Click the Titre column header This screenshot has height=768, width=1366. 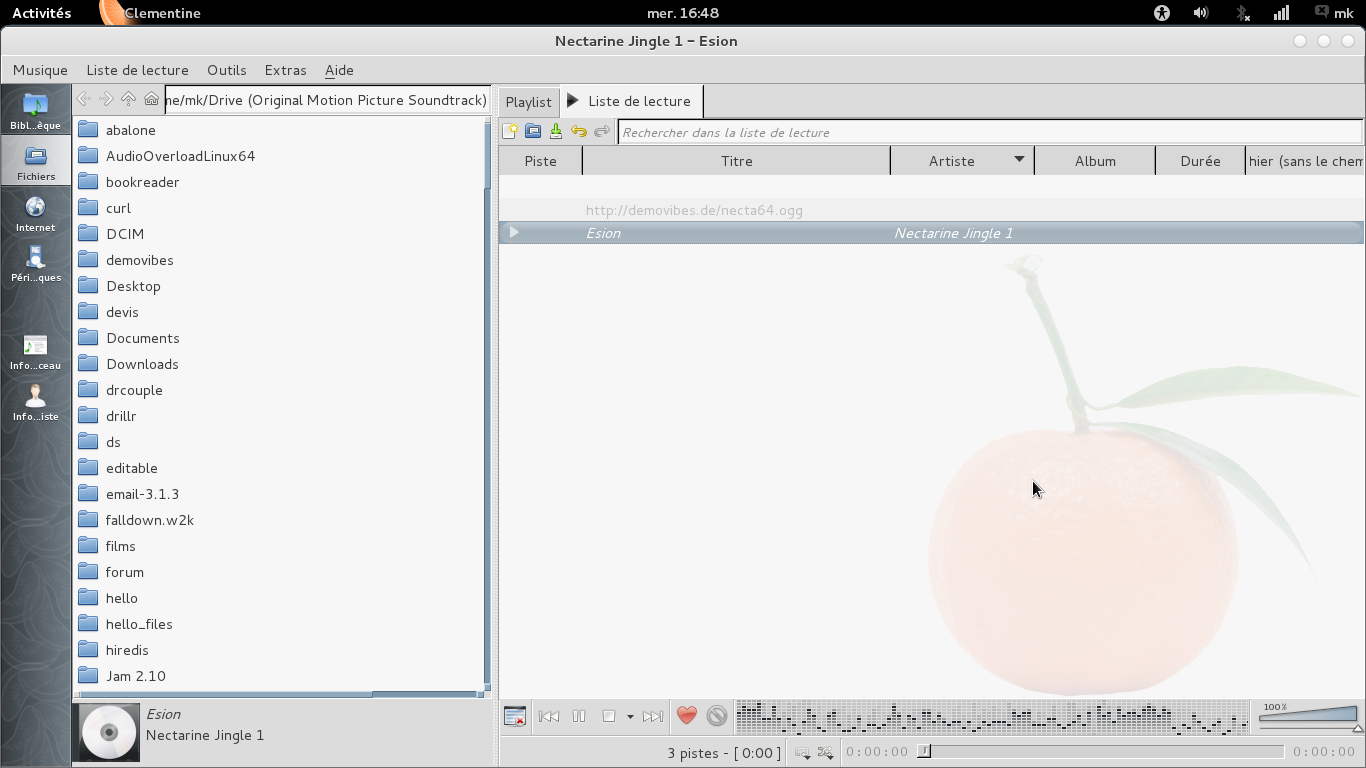click(736, 160)
